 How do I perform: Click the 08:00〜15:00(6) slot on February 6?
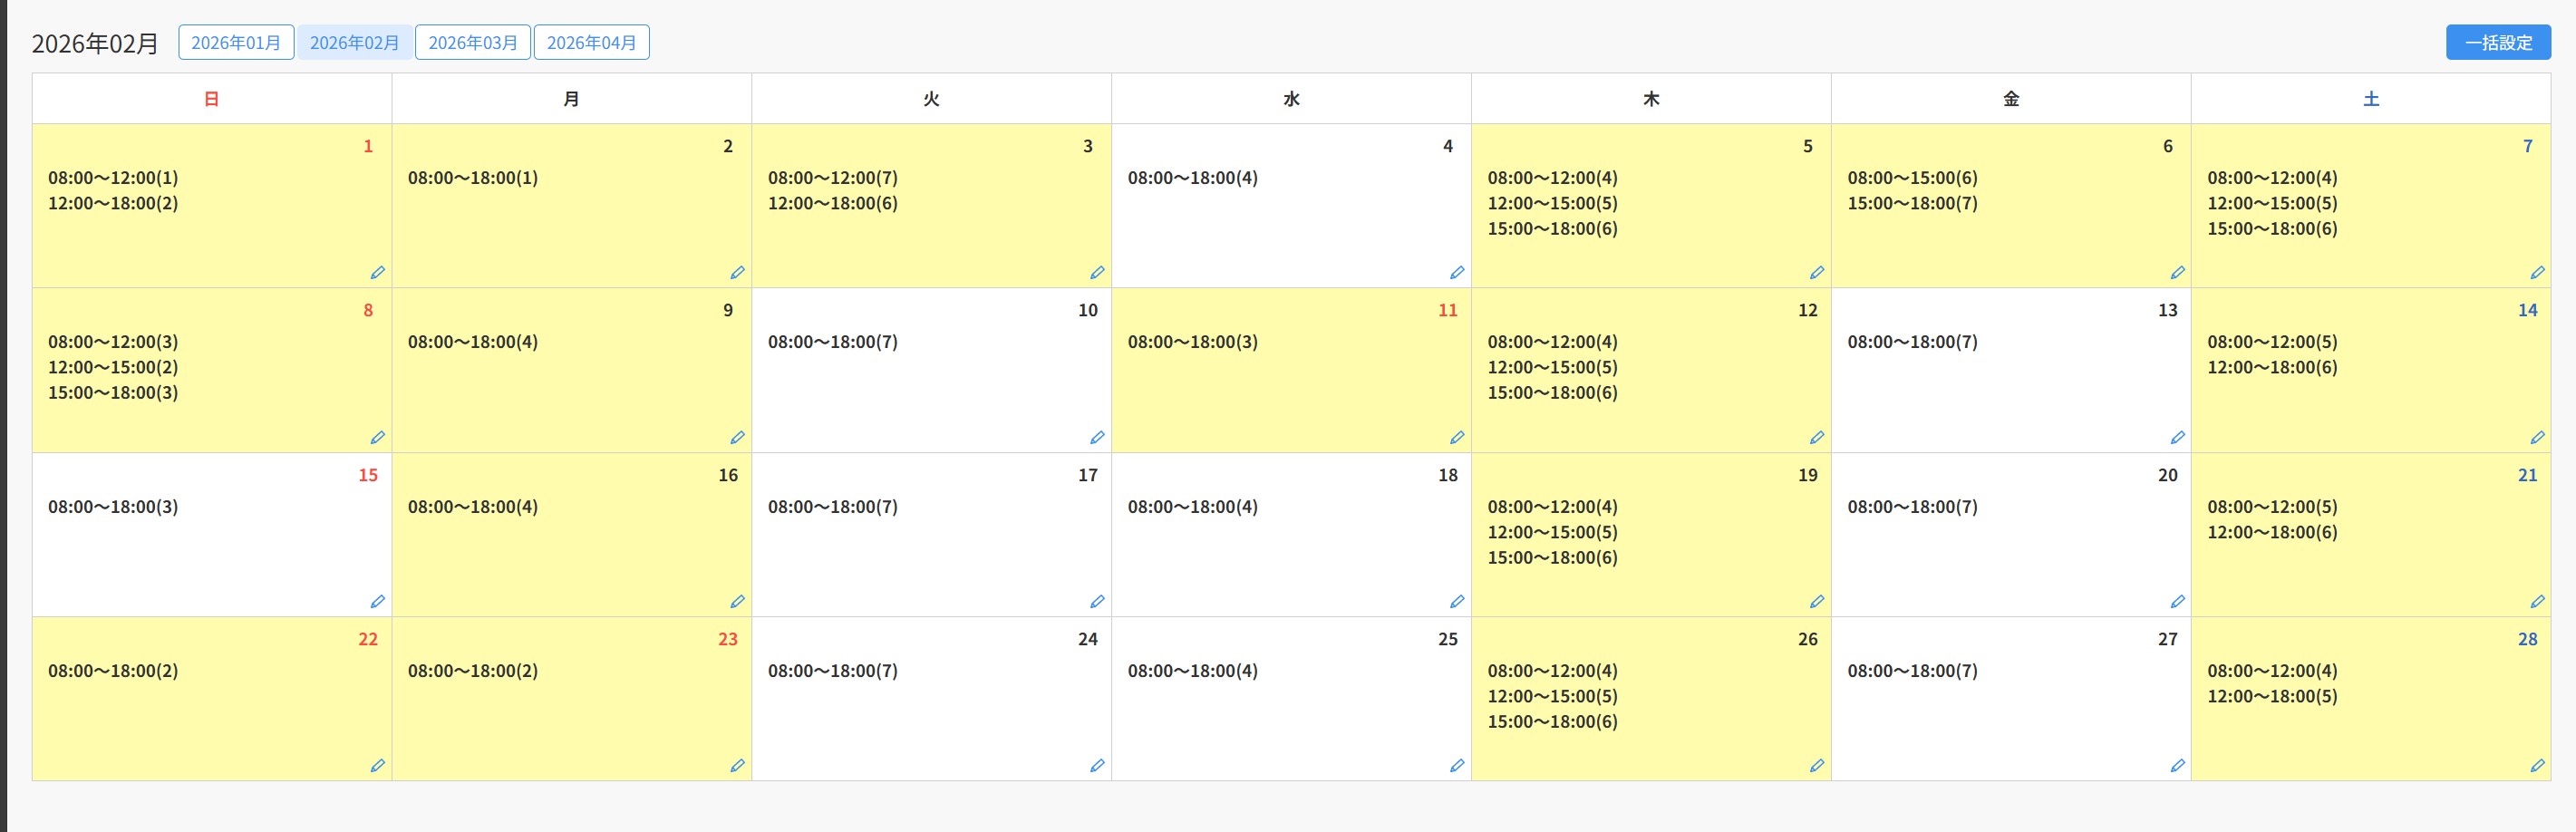pos(1912,178)
